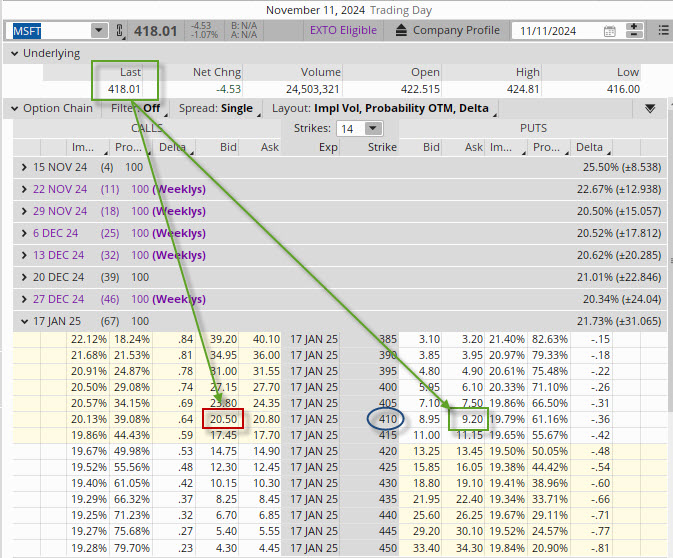Click the 410 put ask price 9.20
The height and width of the screenshot is (558, 673).
[x=470, y=420]
